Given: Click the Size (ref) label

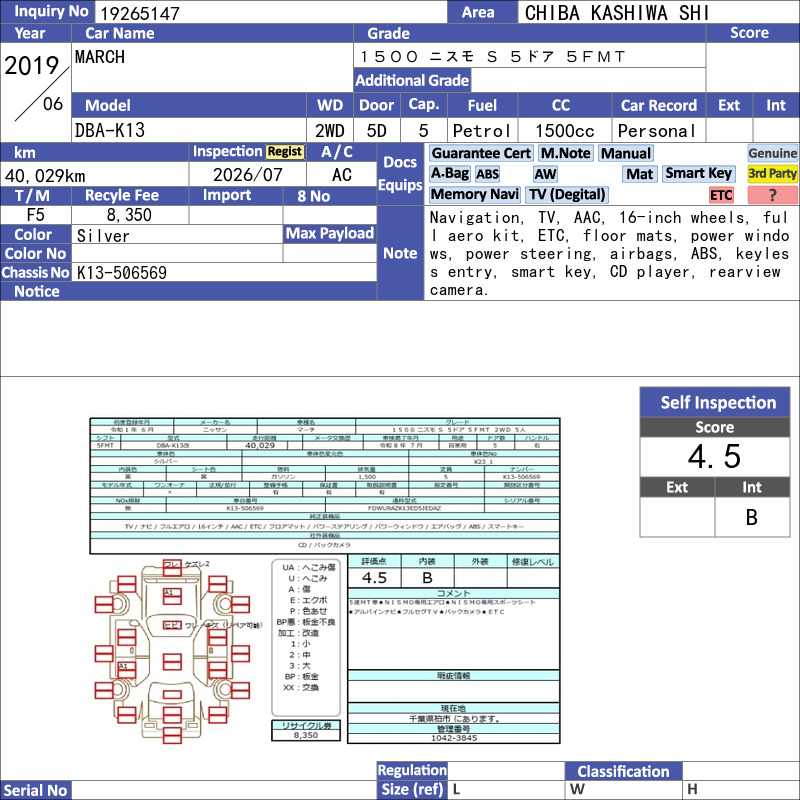Looking at the screenshot, I should [412, 789].
